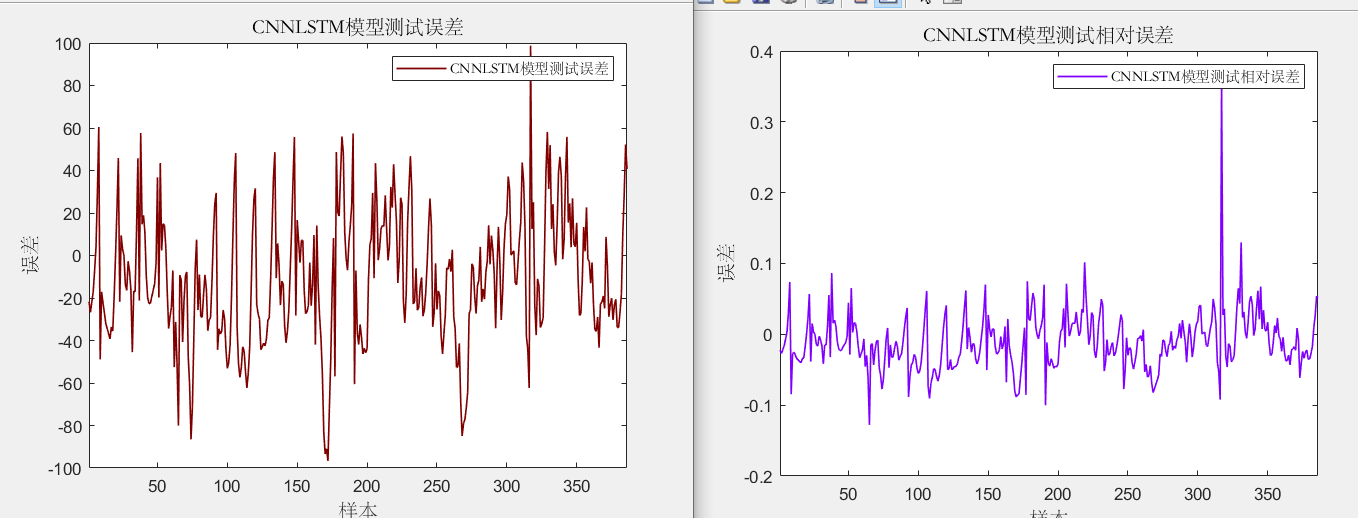Viewport: 1358px width, 518px height.
Task: Select the right plot's legend text CNNLSTM模型测试相对误差
Action: point(1206,76)
